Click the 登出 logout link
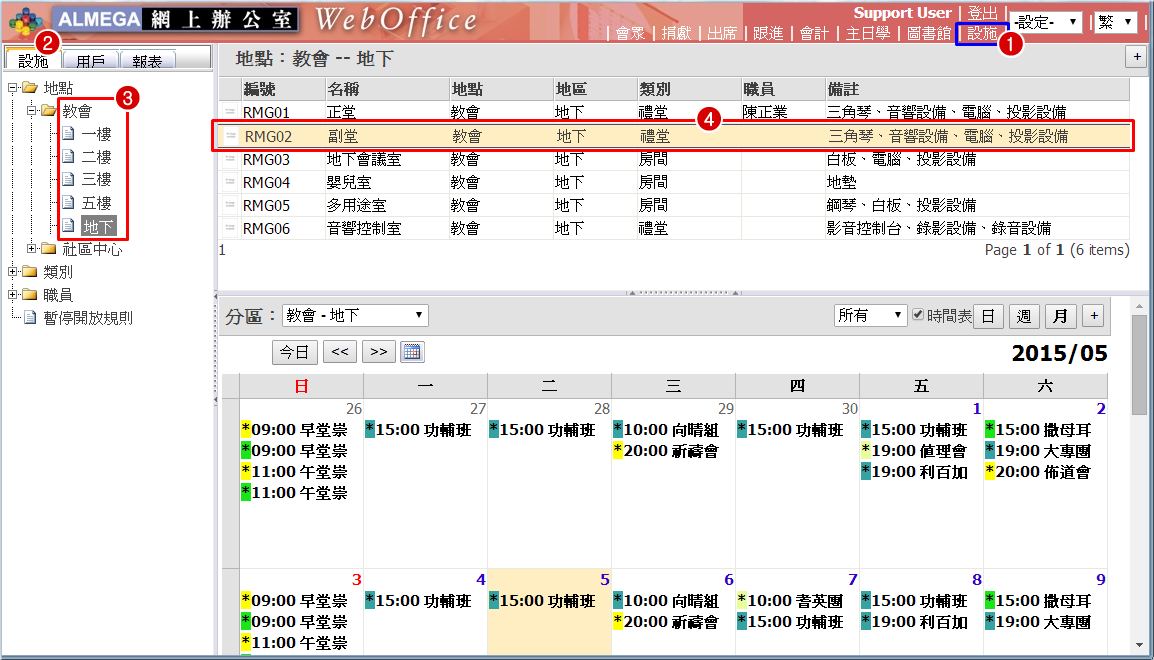 982,13
